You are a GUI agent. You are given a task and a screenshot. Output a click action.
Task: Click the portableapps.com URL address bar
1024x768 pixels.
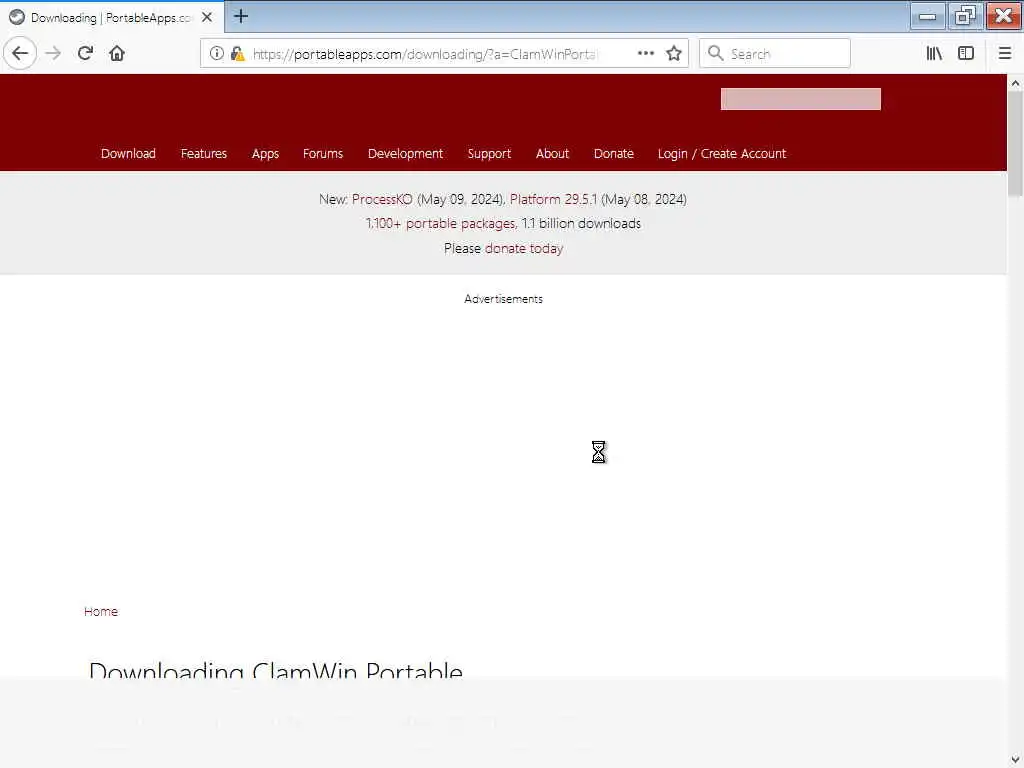coord(444,54)
